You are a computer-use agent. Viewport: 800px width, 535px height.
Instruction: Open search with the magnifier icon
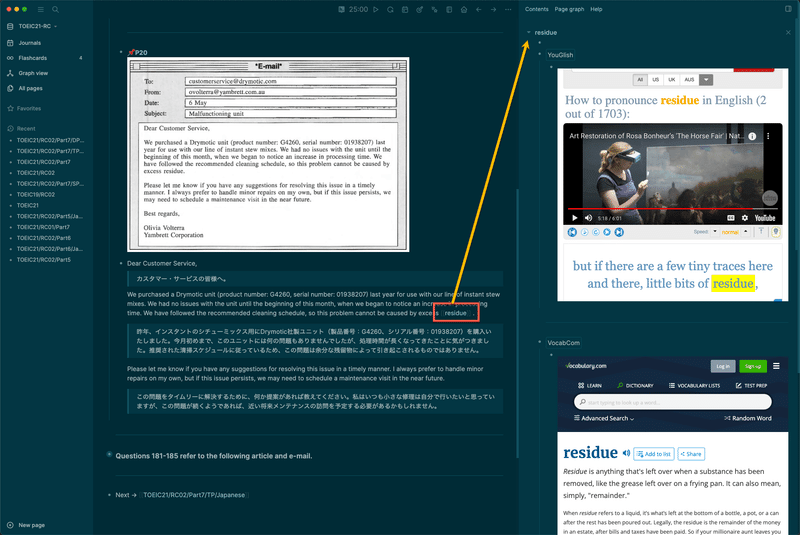[55, 9]
